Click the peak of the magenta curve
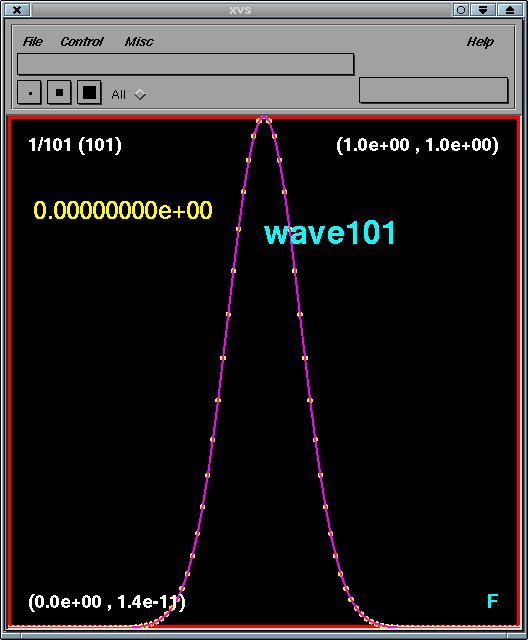 (x=264, y=119)
